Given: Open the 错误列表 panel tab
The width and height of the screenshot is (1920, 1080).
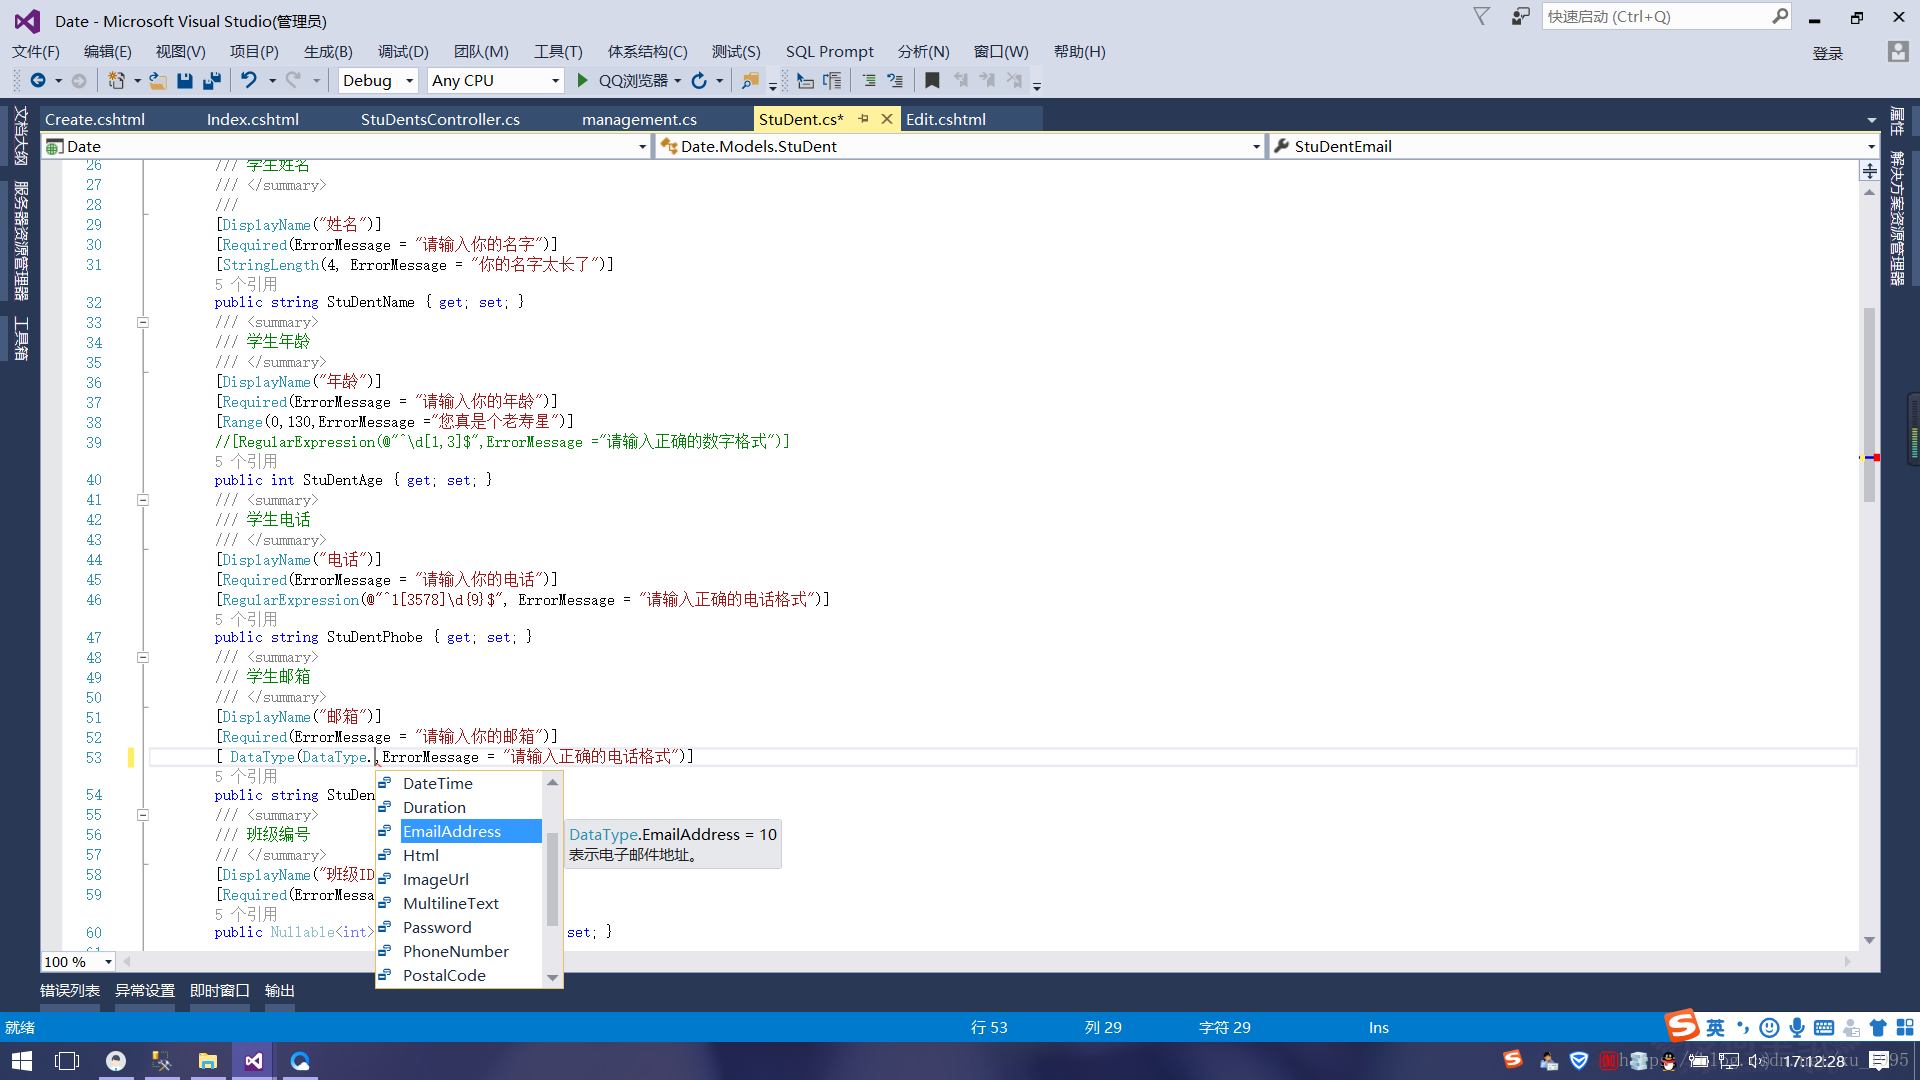Looking at the screenshot, I should 70,991.
